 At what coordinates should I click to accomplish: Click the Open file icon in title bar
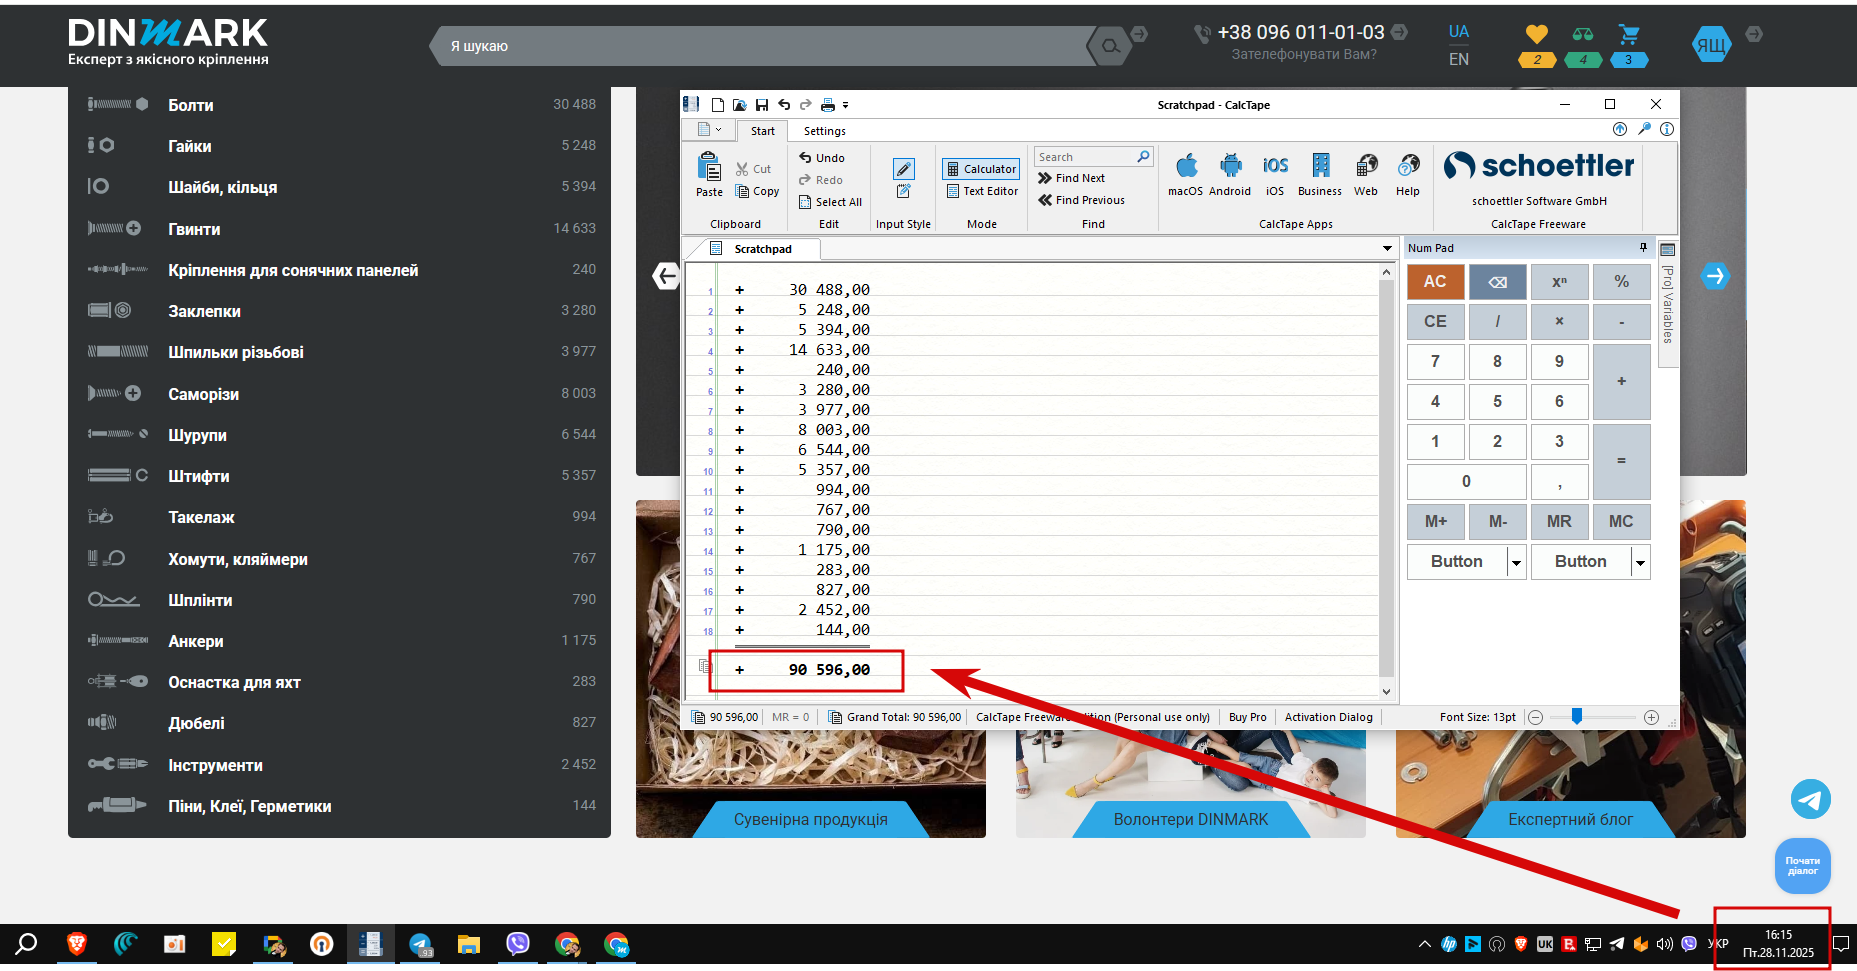[x=740, y=104]
